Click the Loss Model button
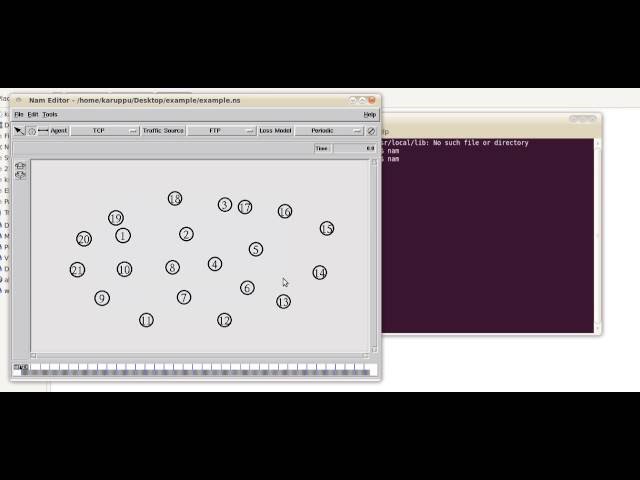Screen dimensions: 640x480 click(x=276, y=131)
